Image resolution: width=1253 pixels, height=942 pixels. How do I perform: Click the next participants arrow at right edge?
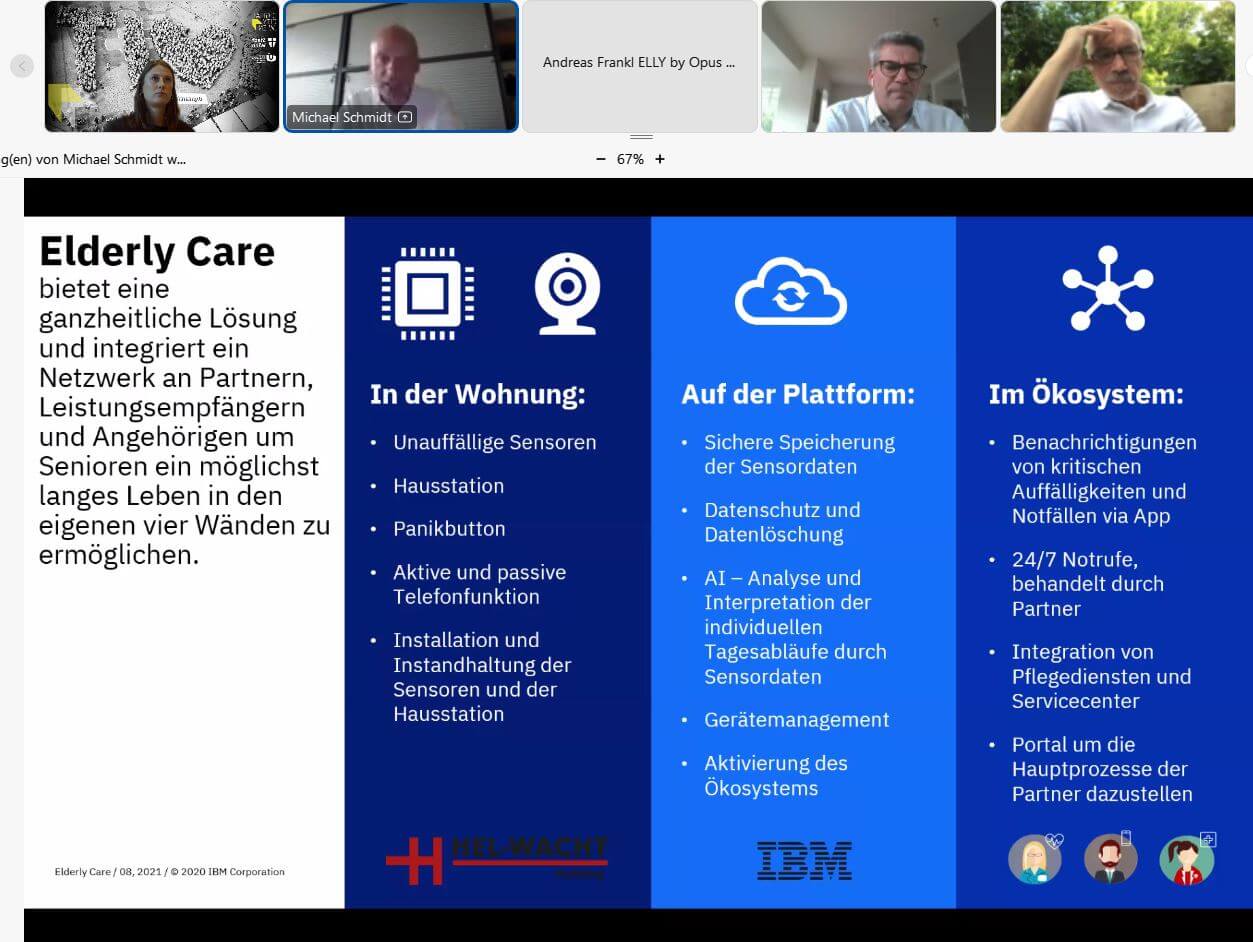1248,66
